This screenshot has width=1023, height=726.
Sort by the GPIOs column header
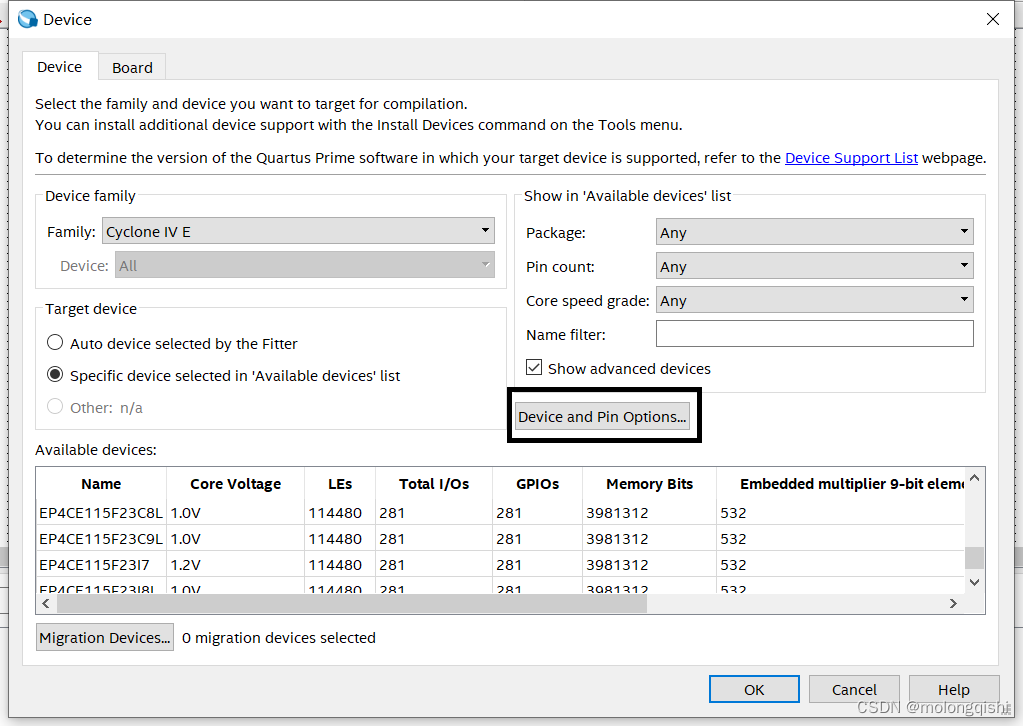[x=538, y=484]
